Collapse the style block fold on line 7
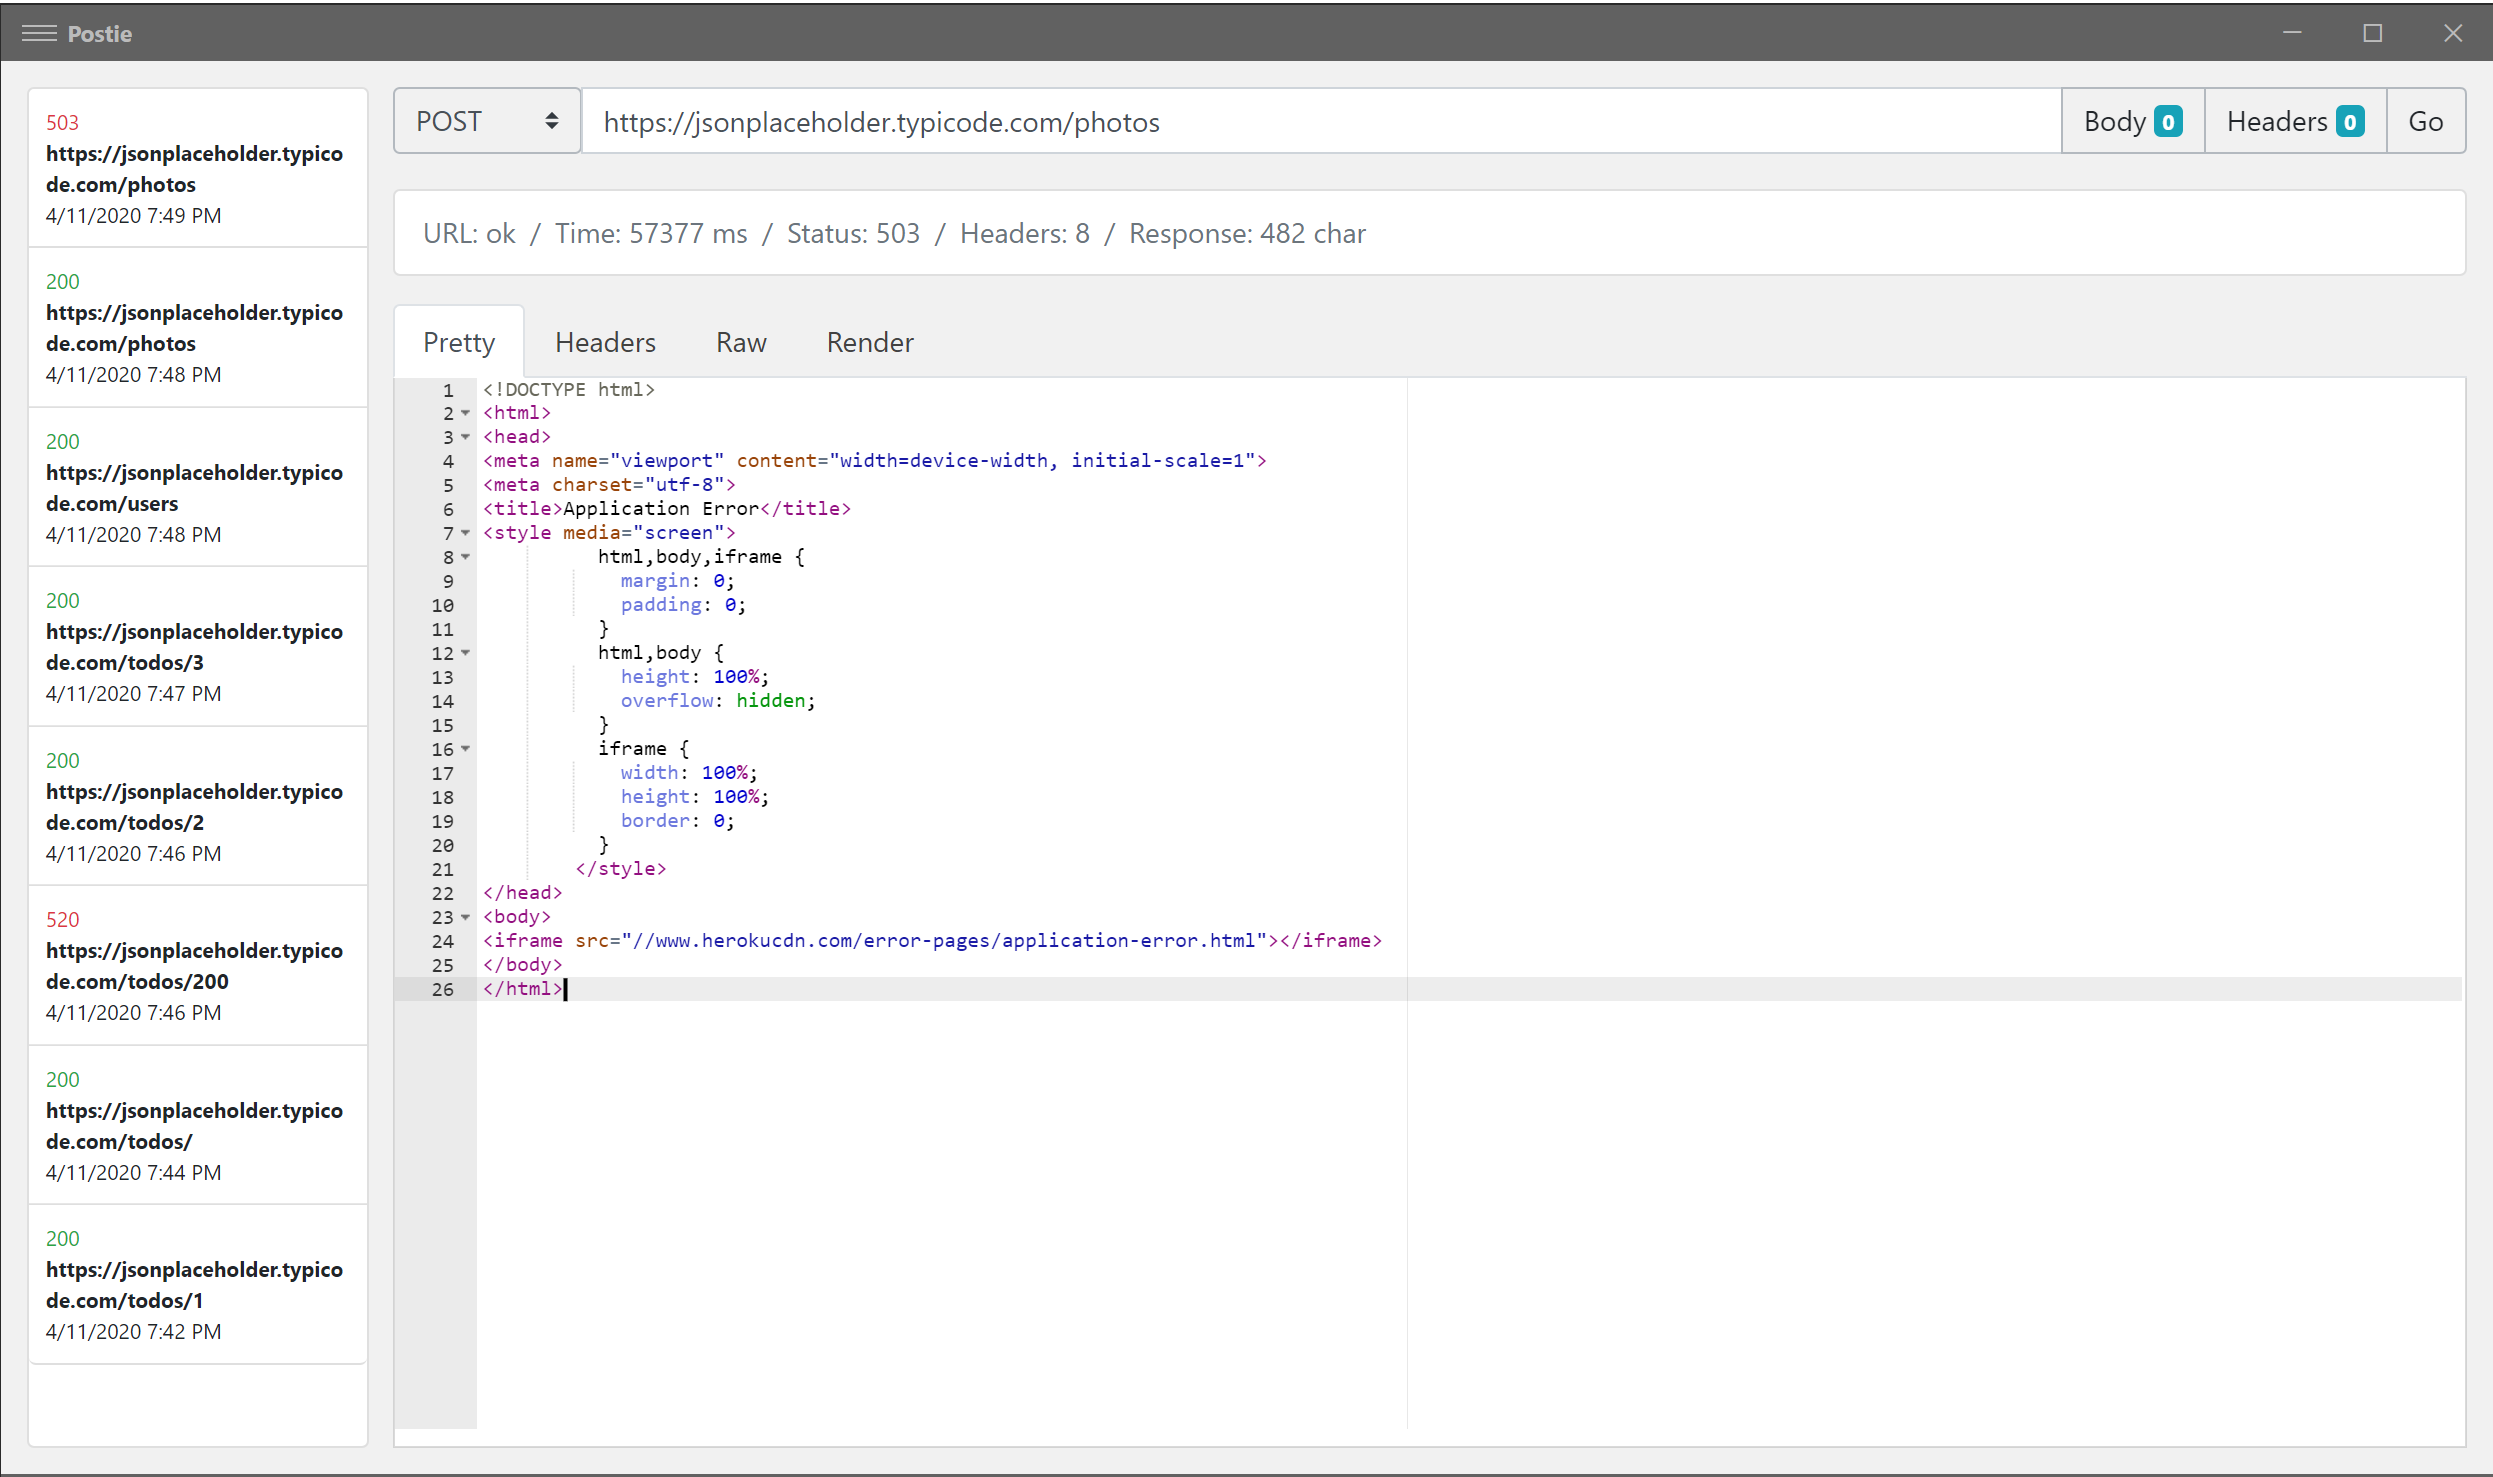Image resolution: width=2493 pixels, height=1477 pixels. point(466,533)
